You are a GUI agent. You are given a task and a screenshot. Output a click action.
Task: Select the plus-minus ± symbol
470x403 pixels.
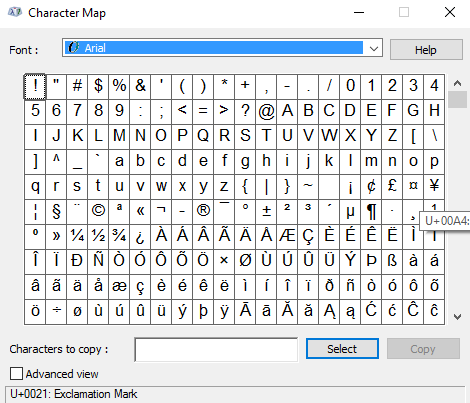266,212
